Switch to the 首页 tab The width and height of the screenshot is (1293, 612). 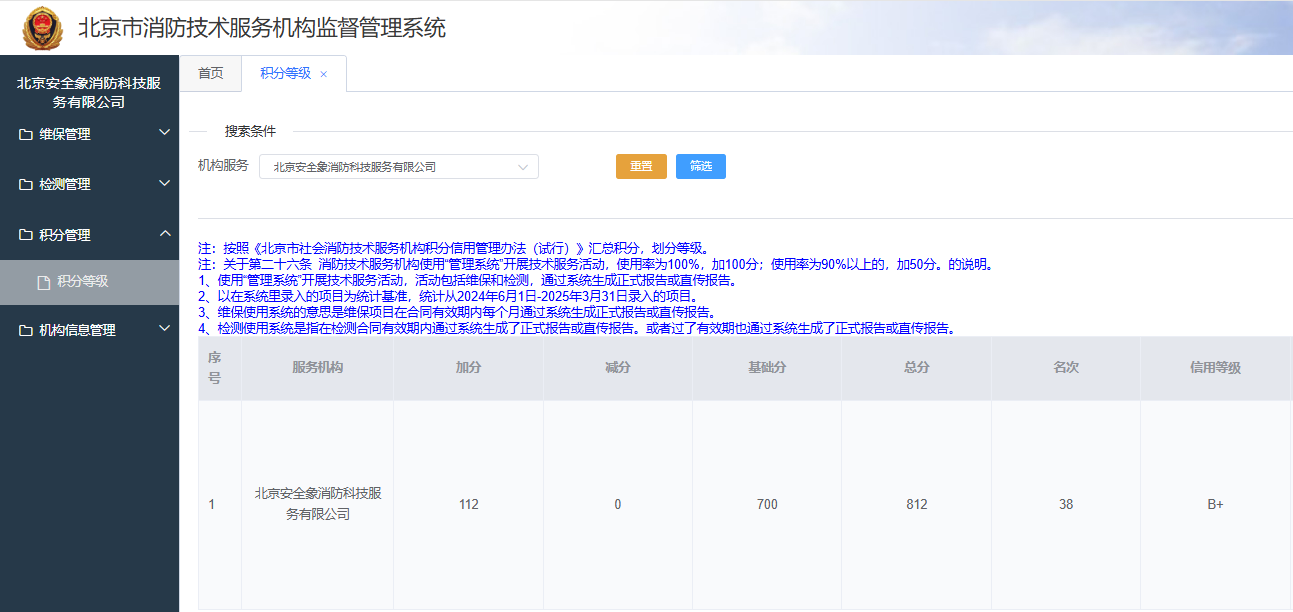tap(210, 74)
